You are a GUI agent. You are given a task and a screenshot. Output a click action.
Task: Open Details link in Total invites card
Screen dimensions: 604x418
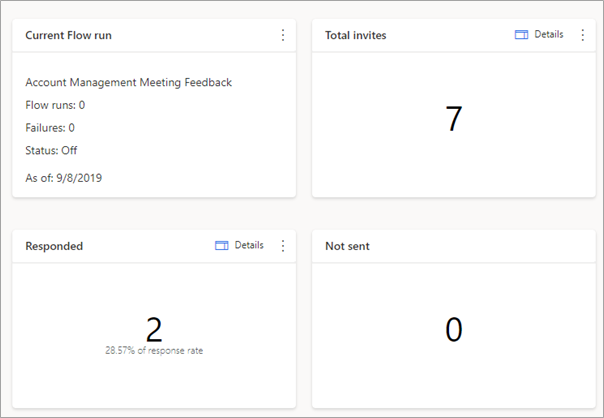[x=549, y=34]
